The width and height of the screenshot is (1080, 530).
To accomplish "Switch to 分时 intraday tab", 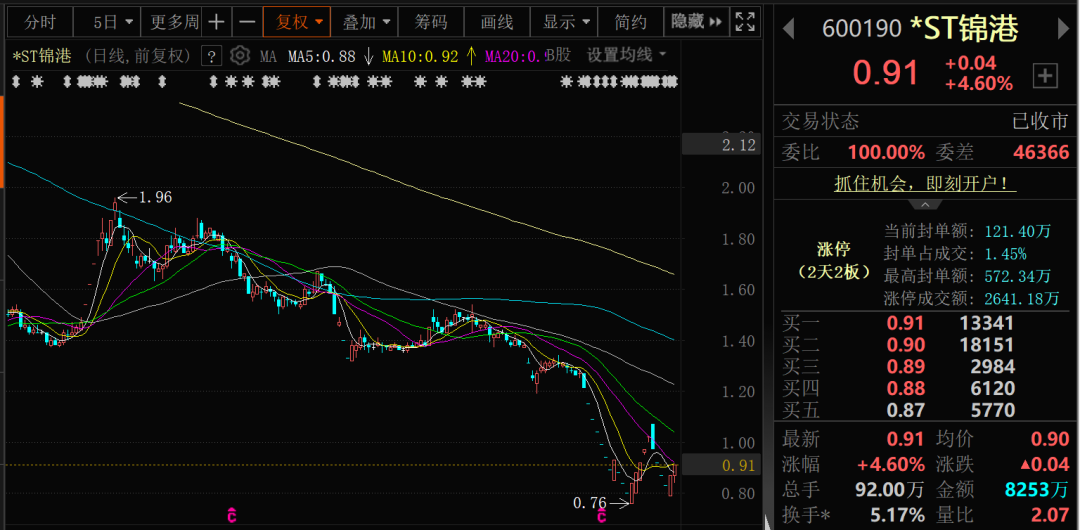I will pyautogui.click(x=40, y=21).
